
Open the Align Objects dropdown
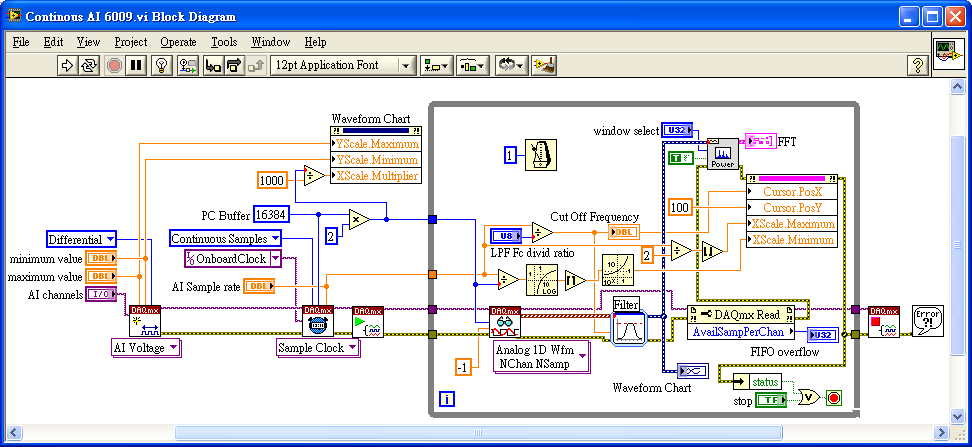[x=437, y=65]
